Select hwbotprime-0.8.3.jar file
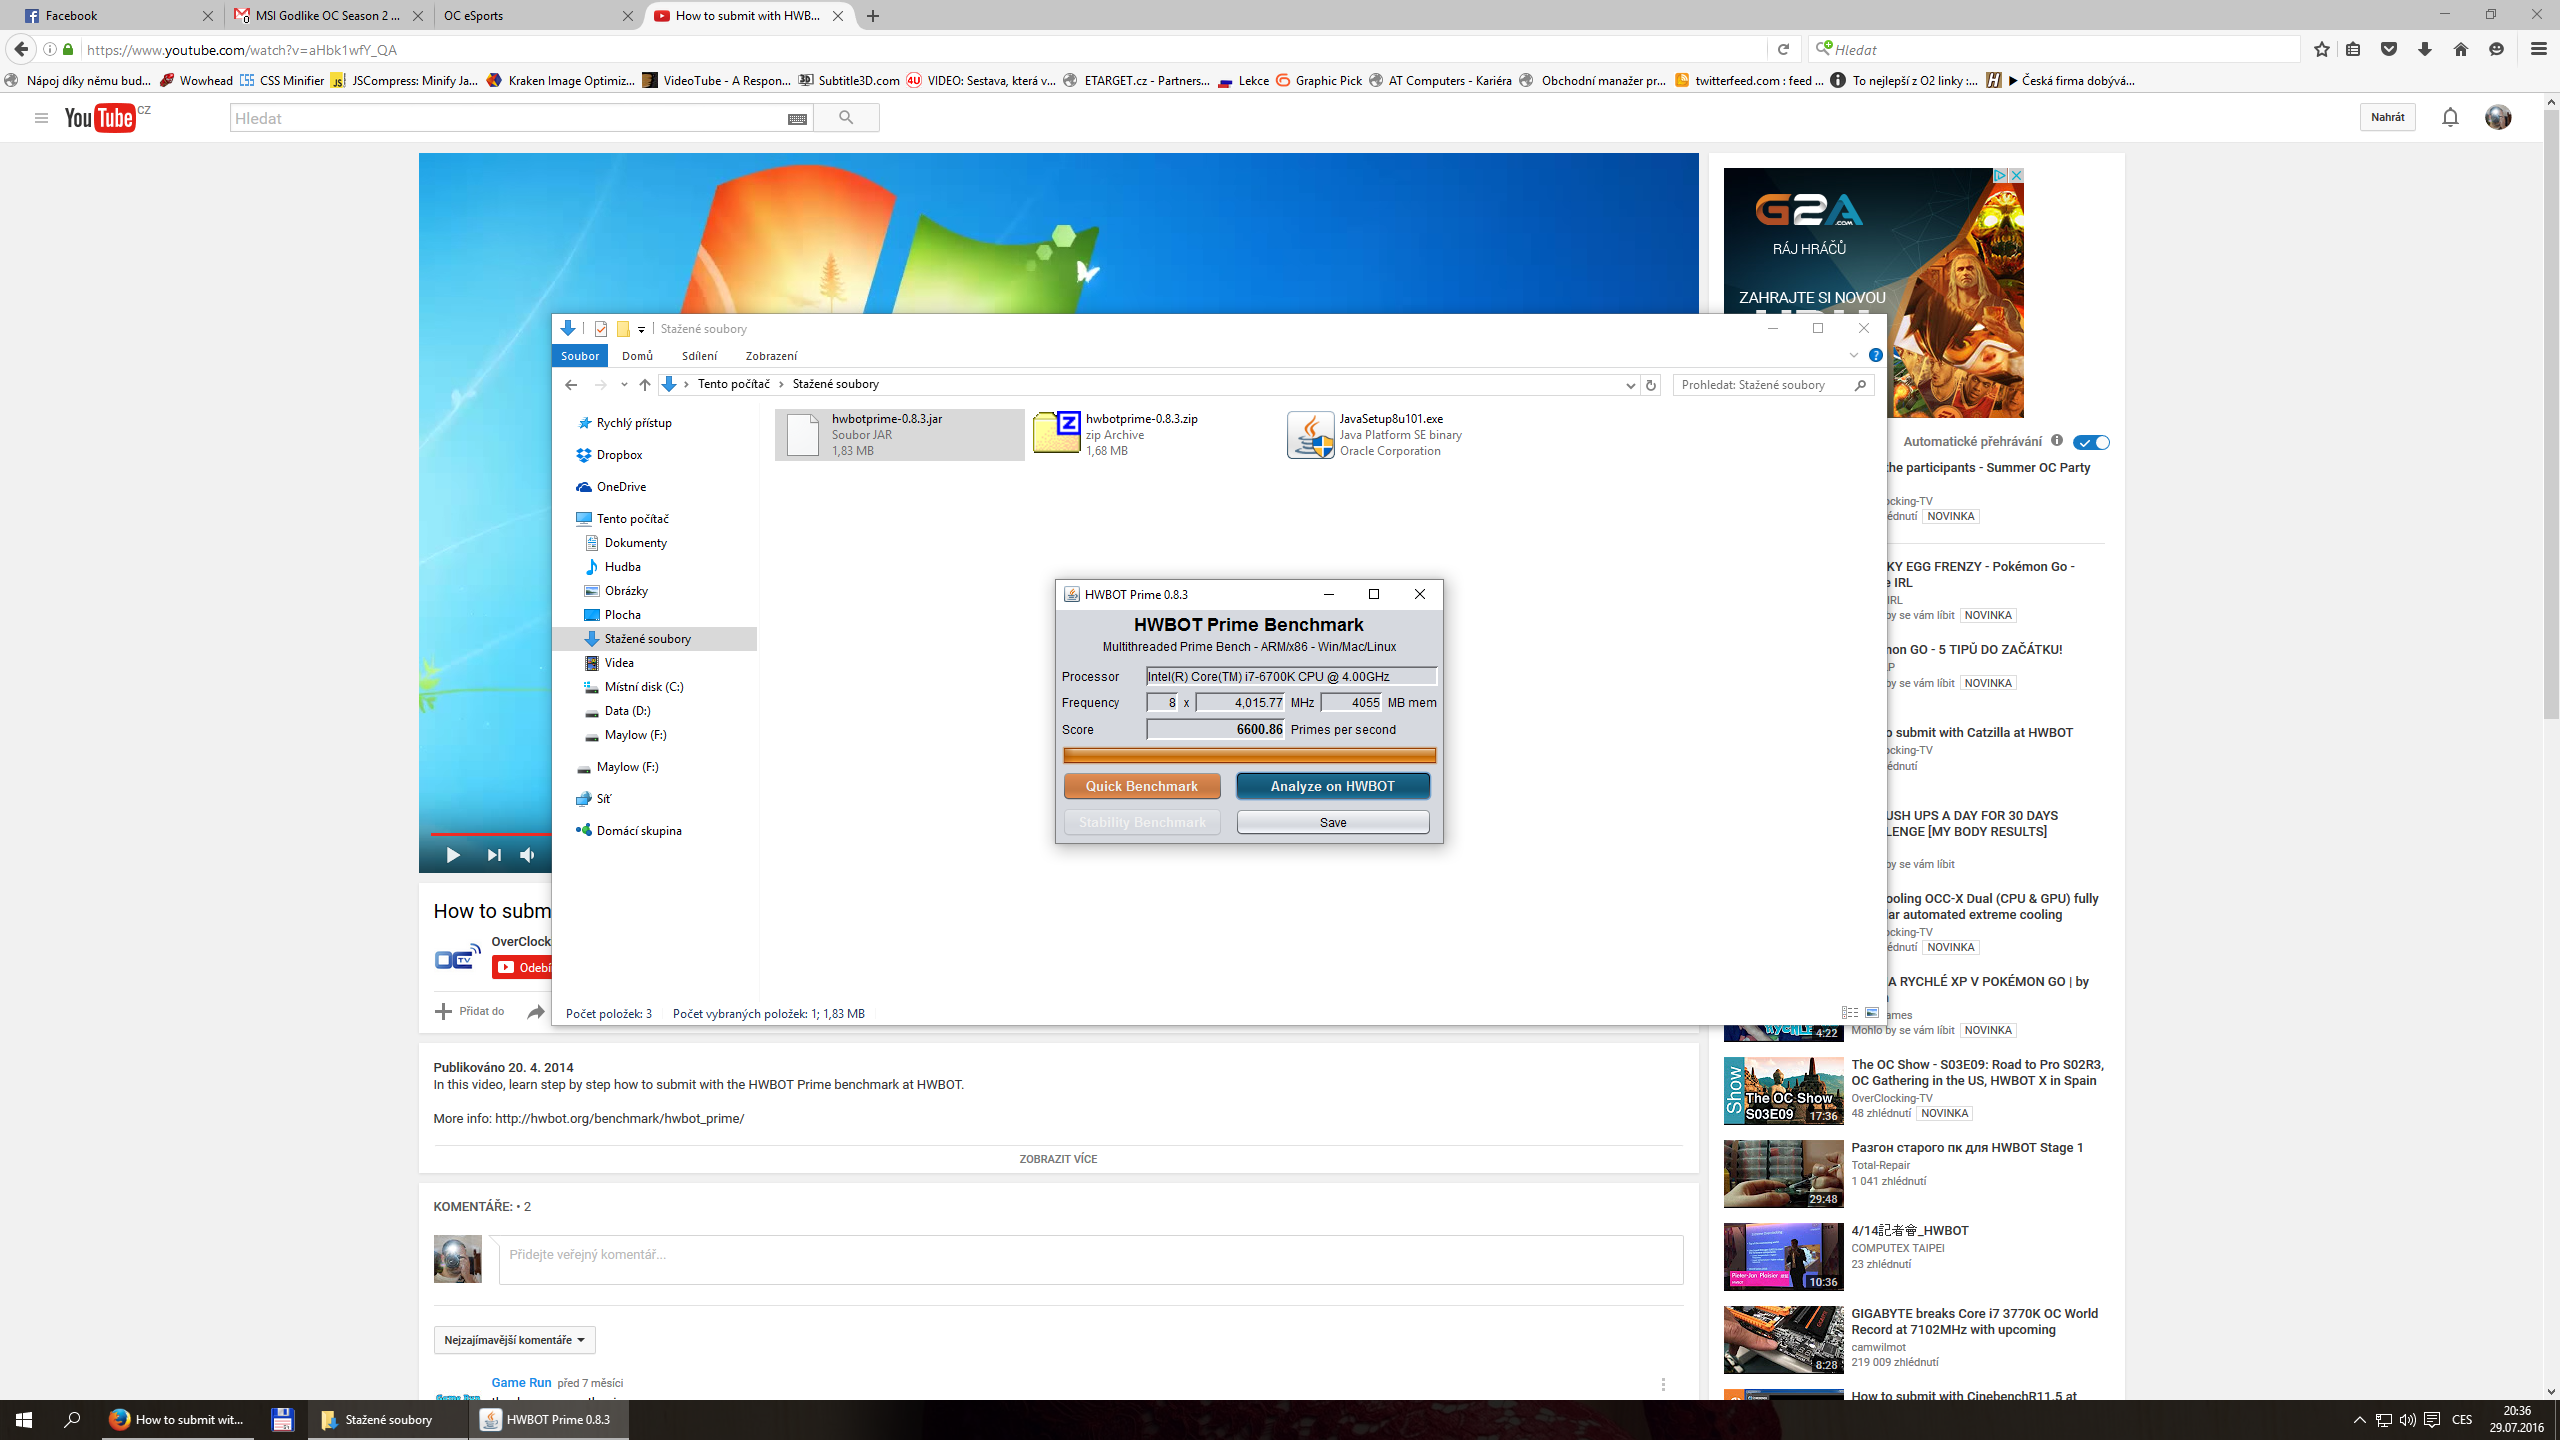The image size is (2560, 1440). [x=899, y=434]
